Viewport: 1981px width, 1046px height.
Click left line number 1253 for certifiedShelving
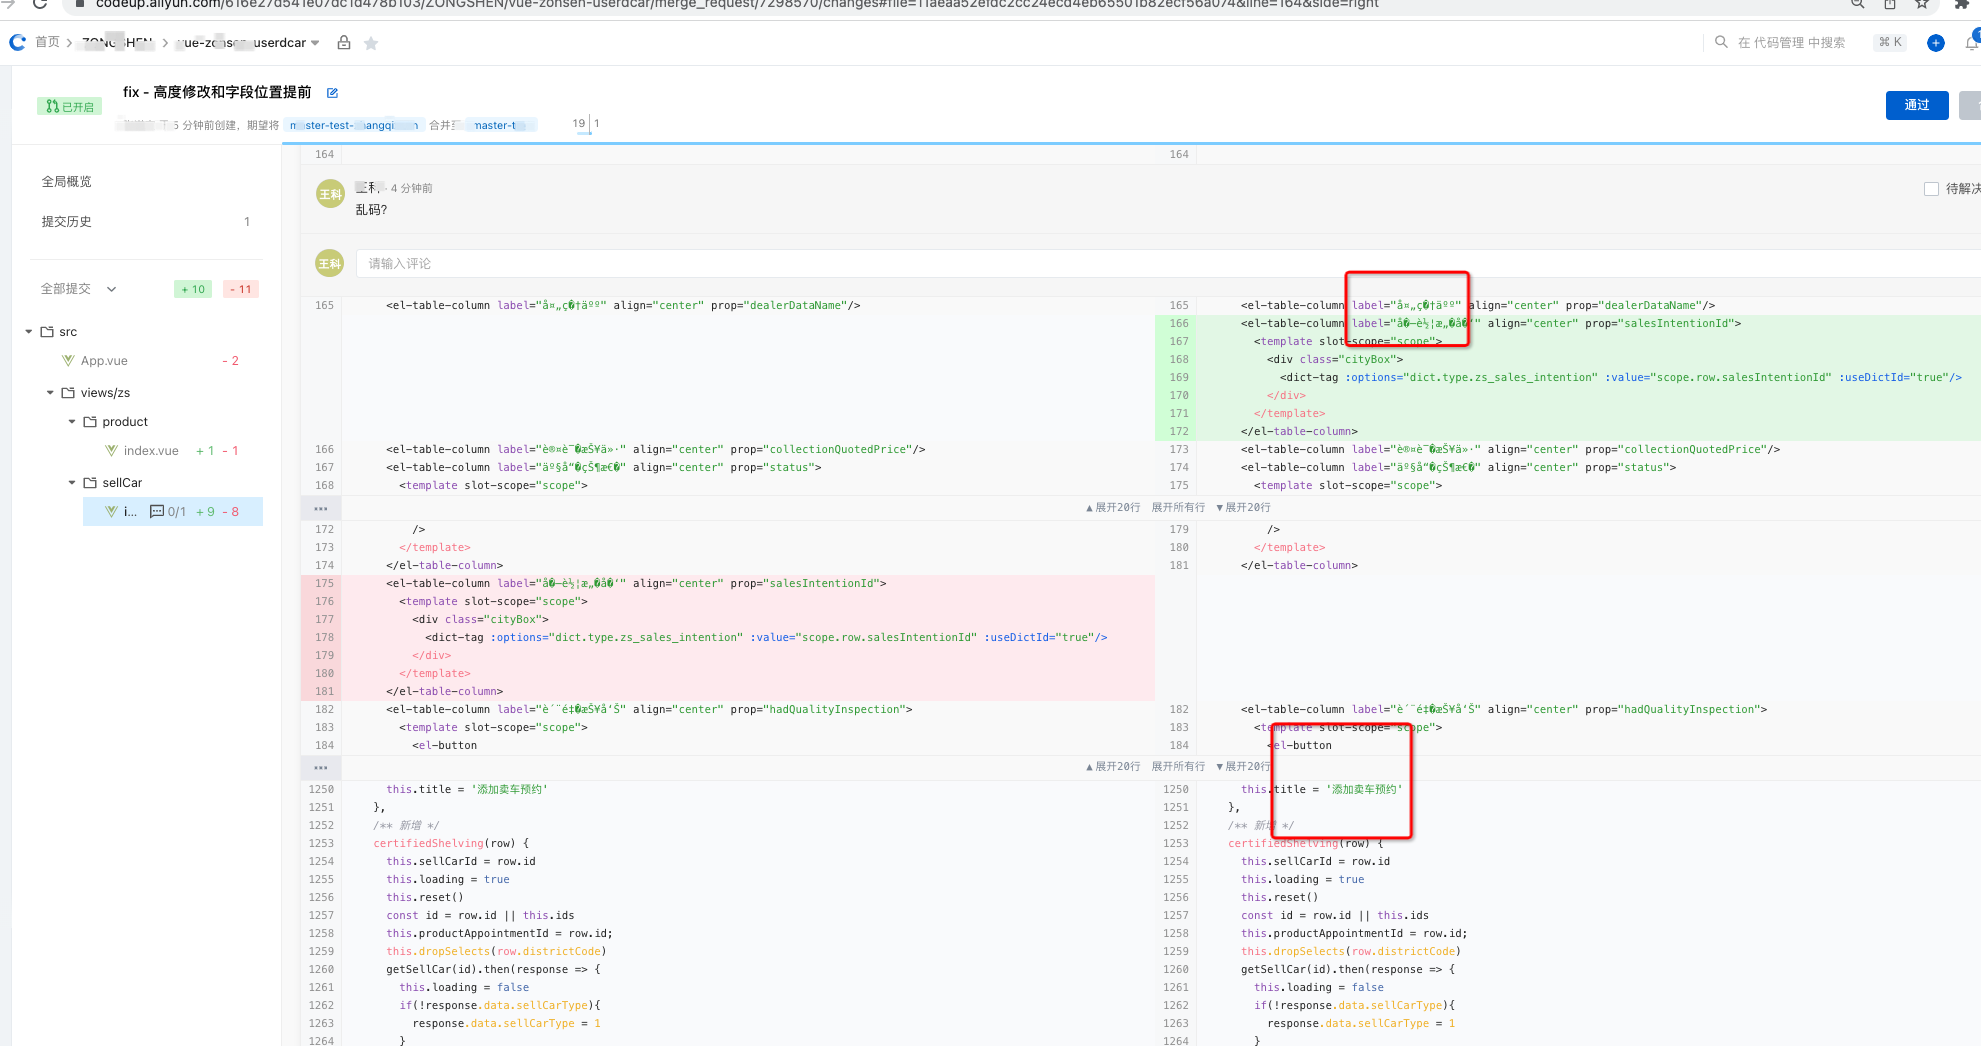click(321, 844)
